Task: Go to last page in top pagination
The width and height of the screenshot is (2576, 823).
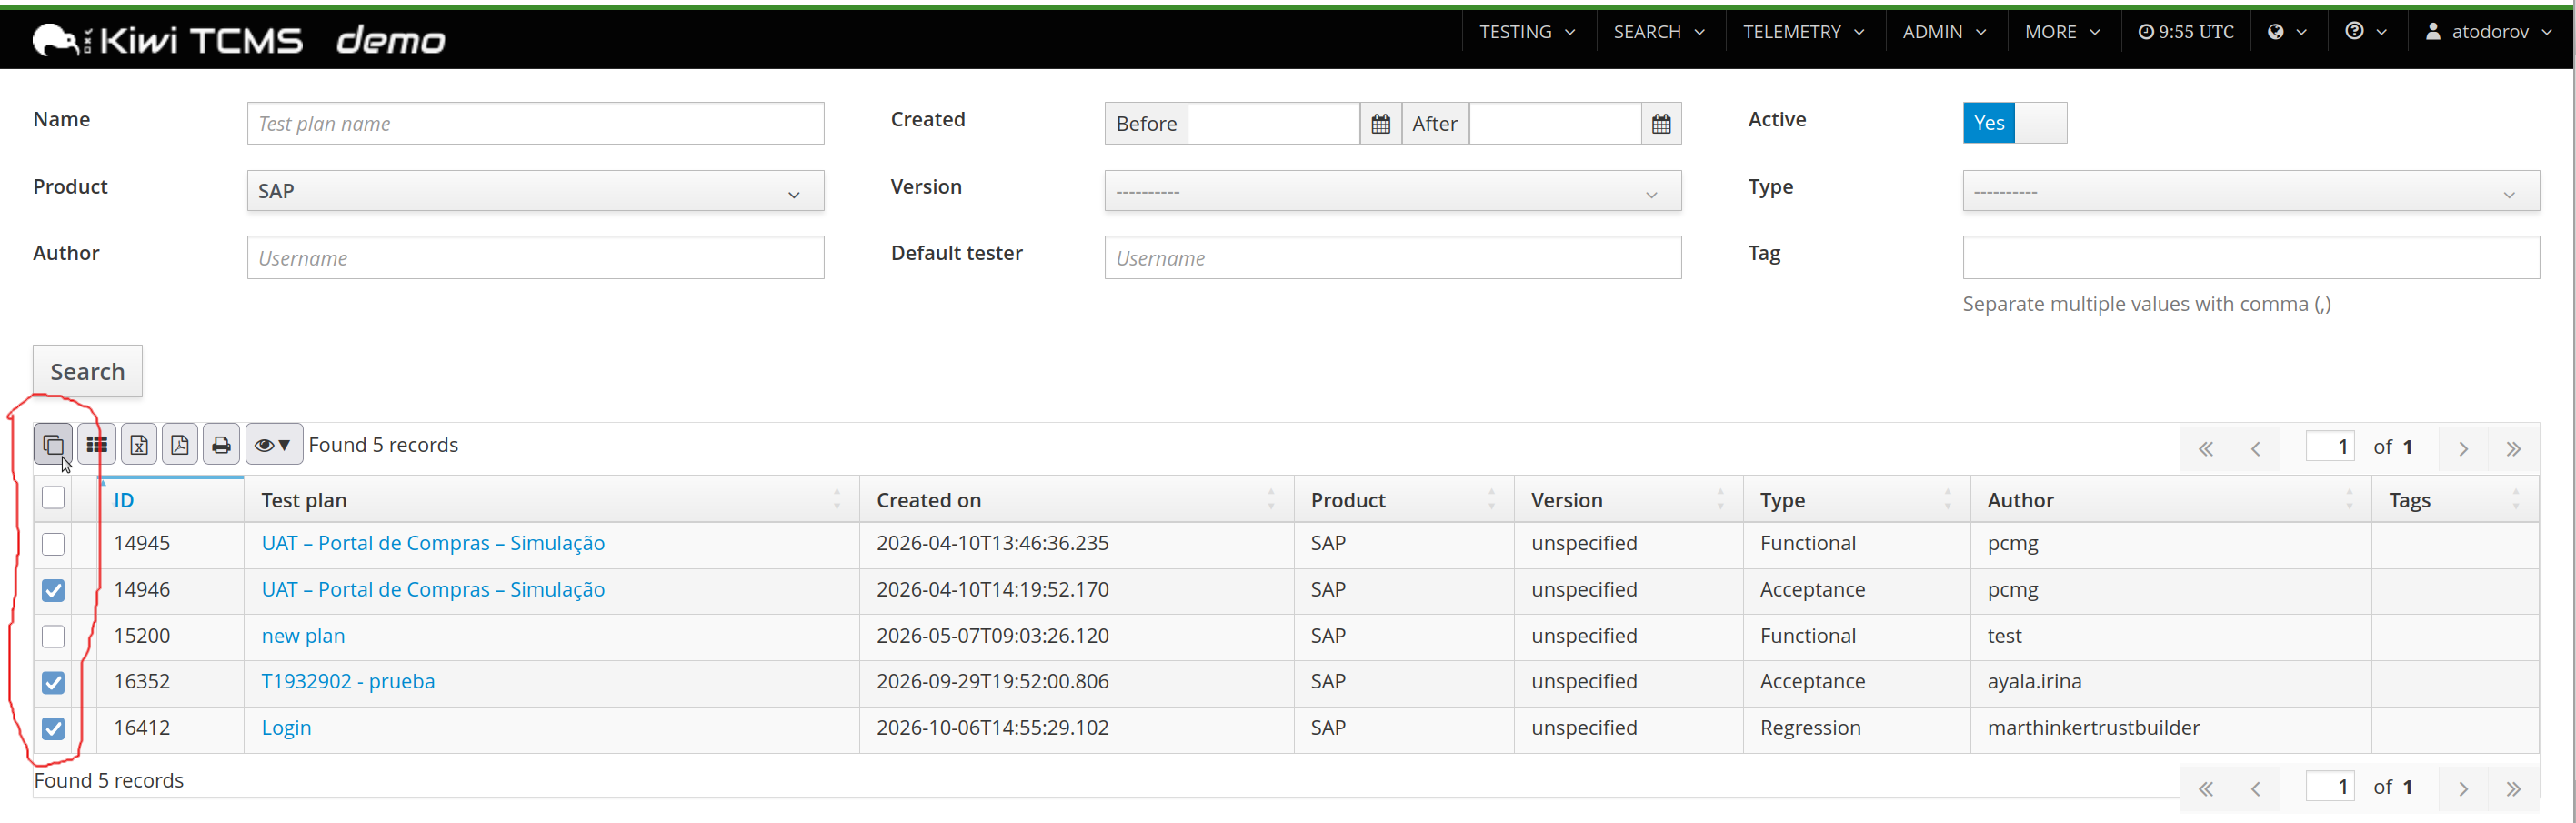Action: click(2513, 448)
